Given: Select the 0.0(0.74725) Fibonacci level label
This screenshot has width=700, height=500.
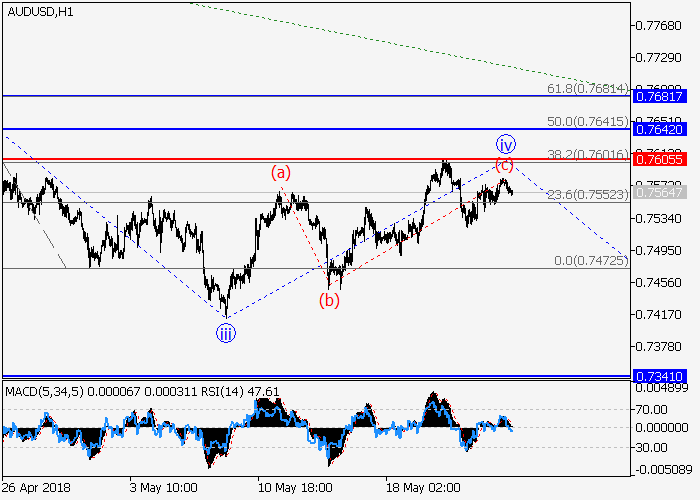Looking at the screenshot, I should (x=590, y=260).
